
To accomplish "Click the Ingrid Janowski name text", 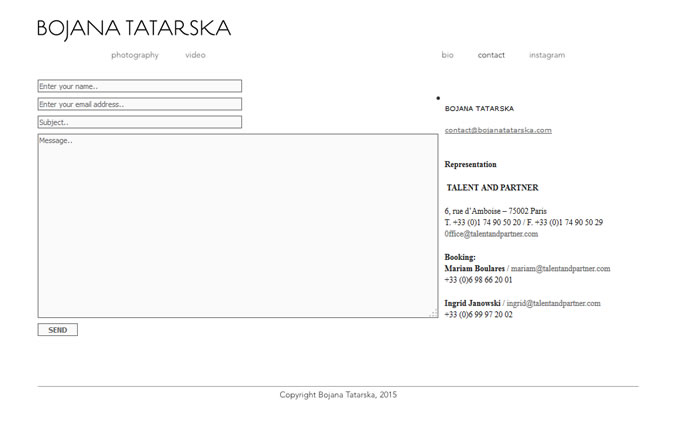I will (x=472, y=303).
